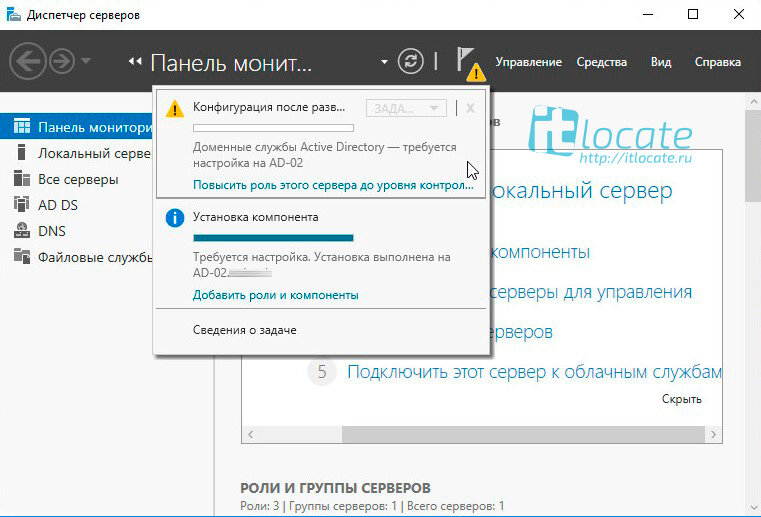This screenshot has height=517, width=761.
Task: Click the Refresh icon in header
Action: click(x=410, y=62)
